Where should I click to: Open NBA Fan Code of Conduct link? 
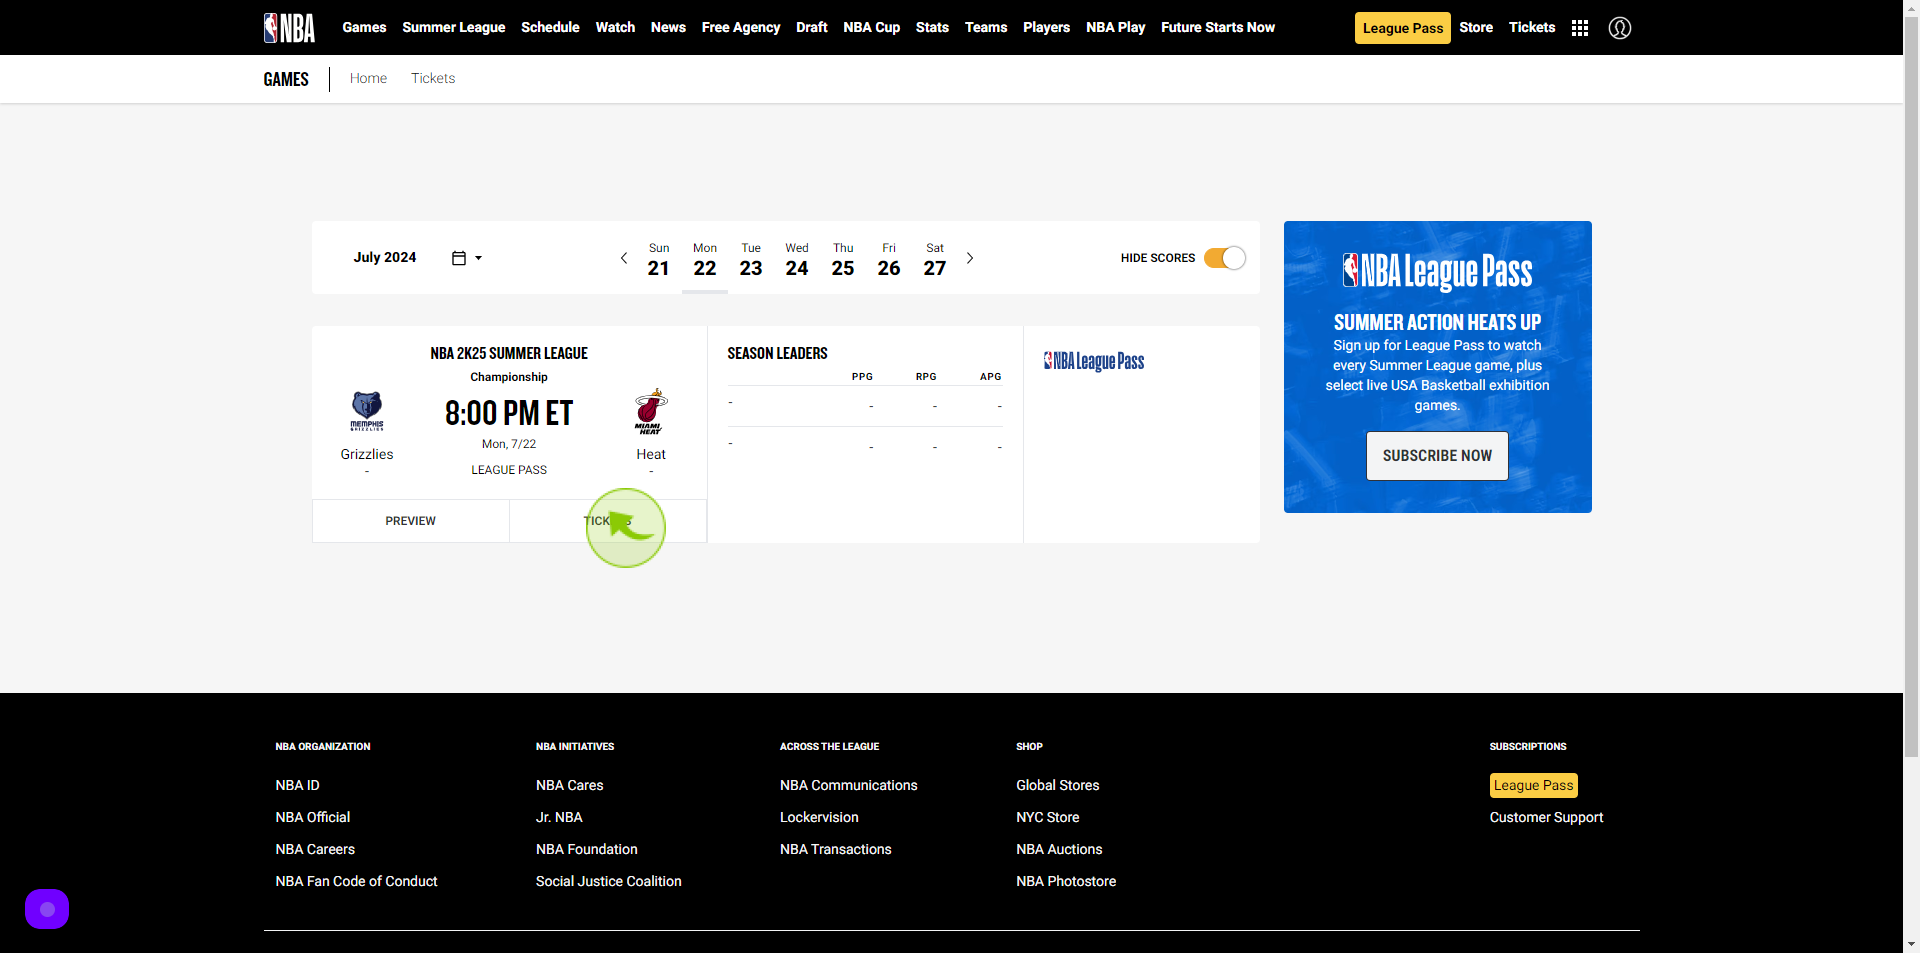click(x=356, y=881)
